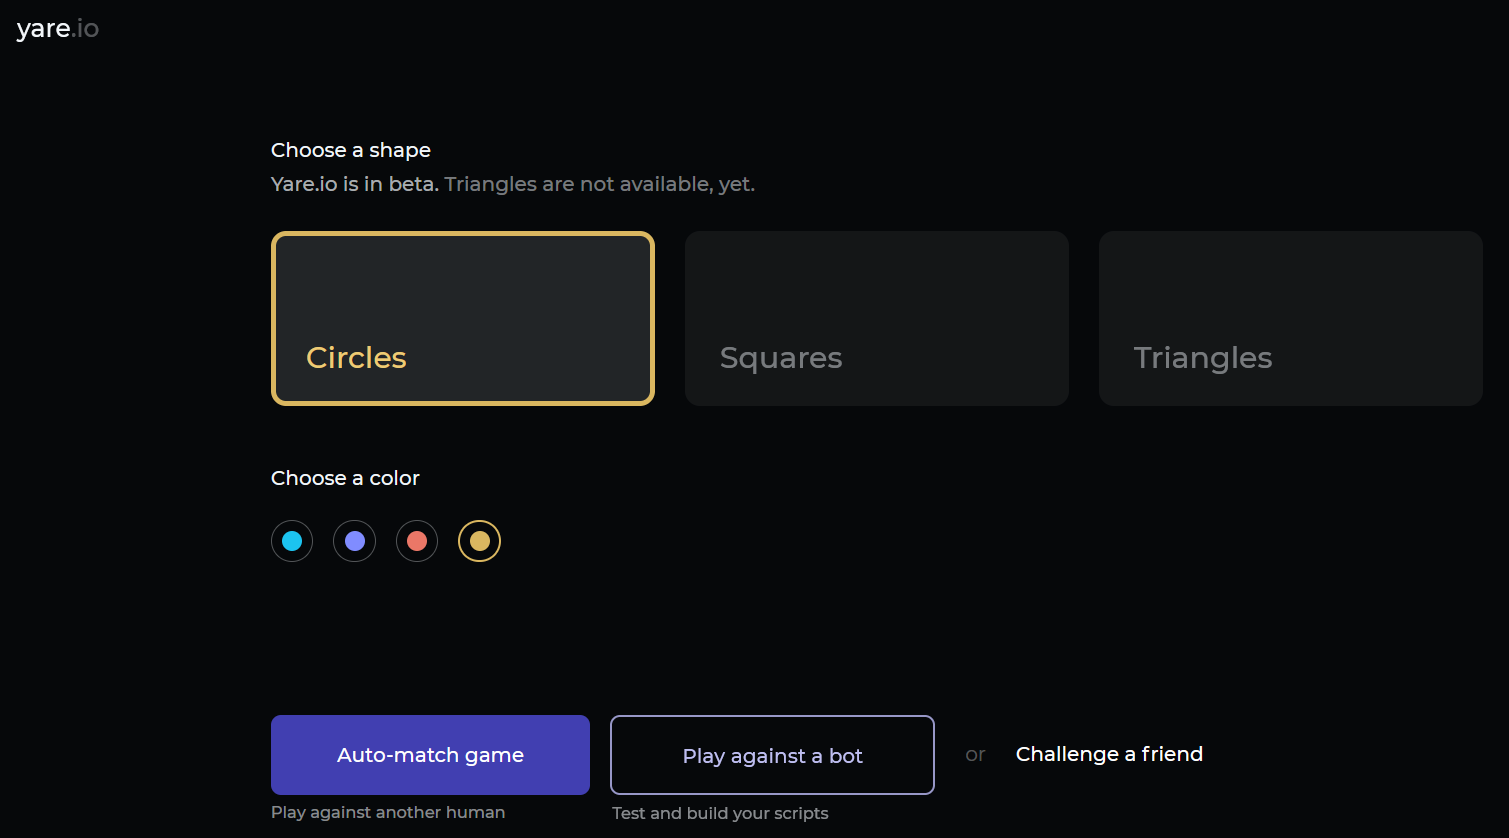Image resolution: width=1509 pixels, height=838 pixels.
Task: Choose the coral red color swatch
Action: 417,541
